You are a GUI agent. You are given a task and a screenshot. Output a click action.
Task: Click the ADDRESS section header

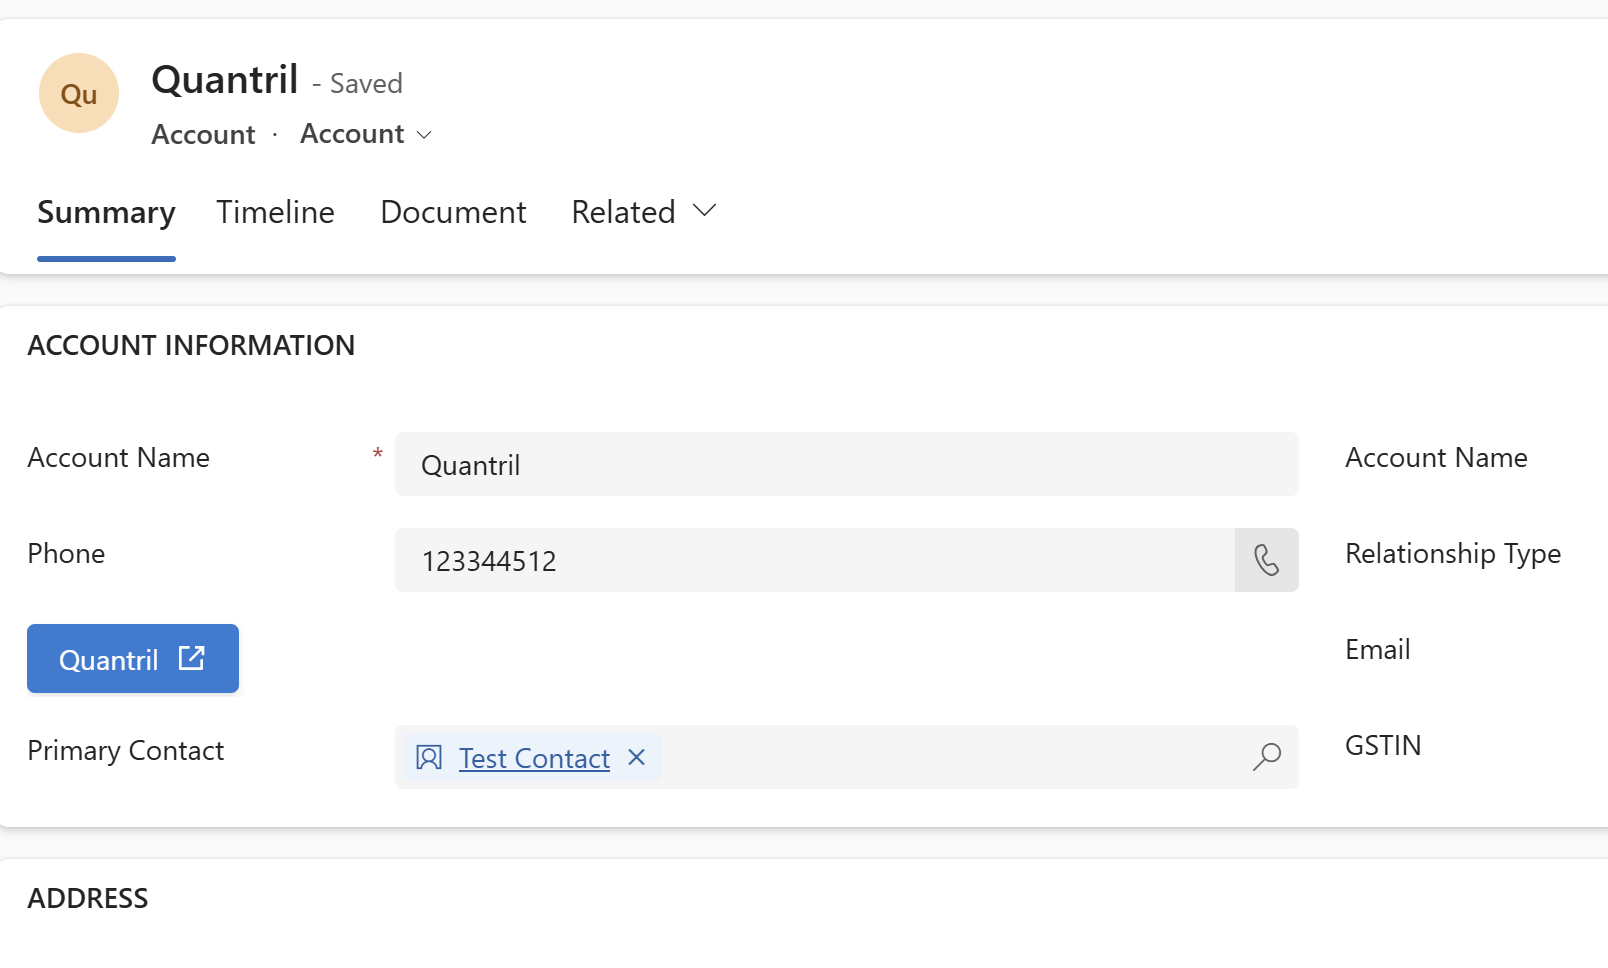[x=88, y=898]
